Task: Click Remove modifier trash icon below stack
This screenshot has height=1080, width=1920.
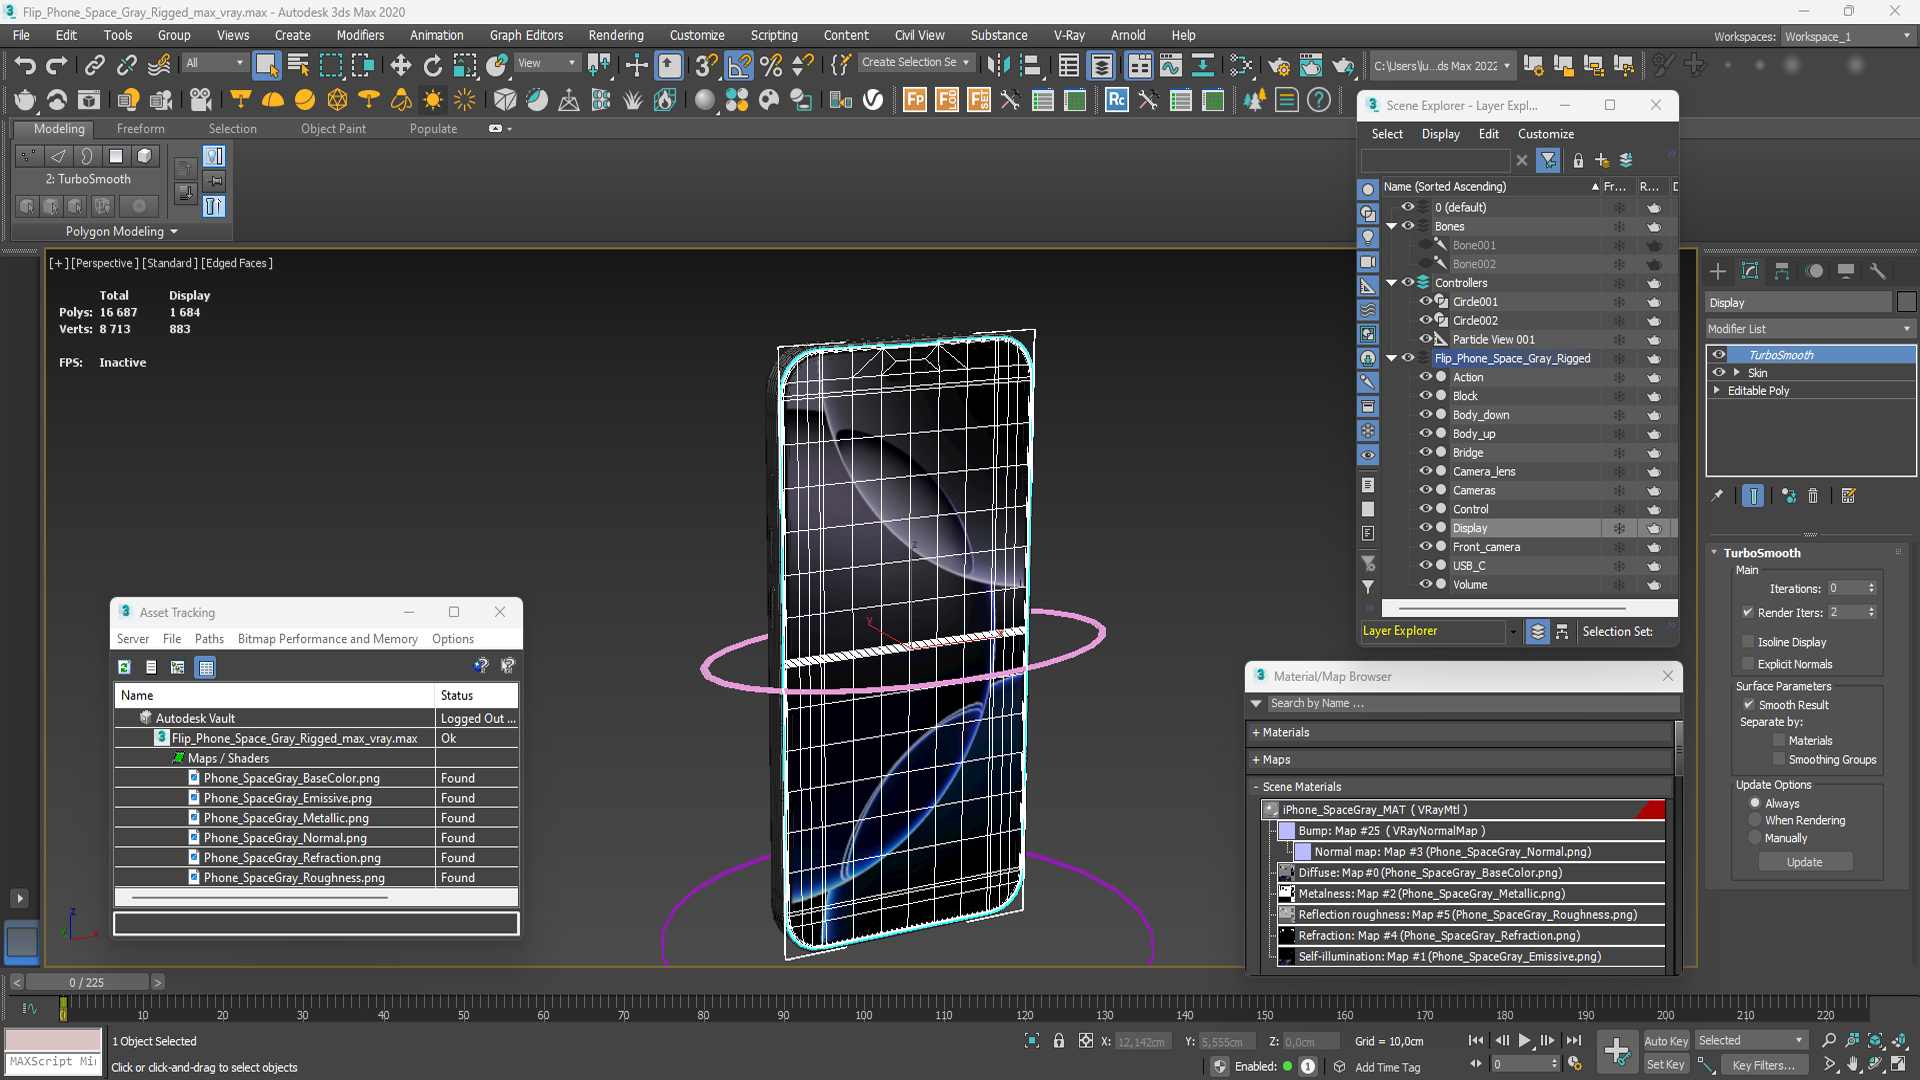Action: pyautogui.click(x=1813, y=496)
